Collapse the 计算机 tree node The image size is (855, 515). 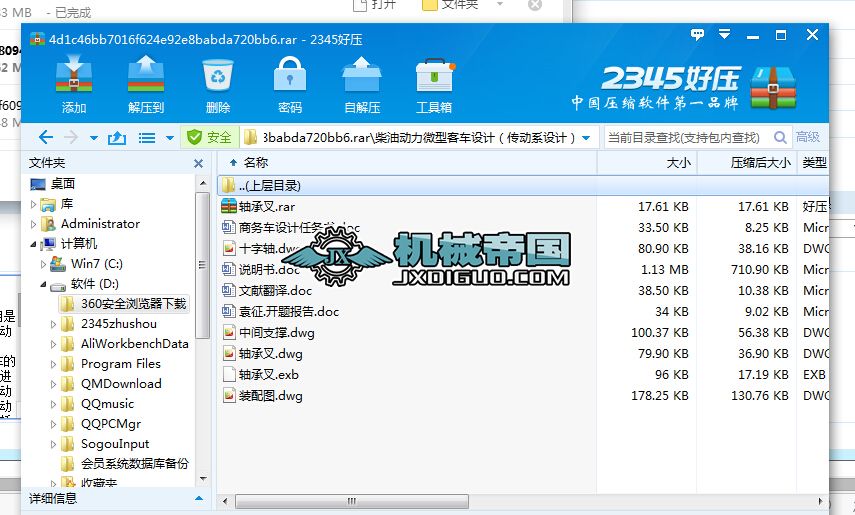point(33,244)
